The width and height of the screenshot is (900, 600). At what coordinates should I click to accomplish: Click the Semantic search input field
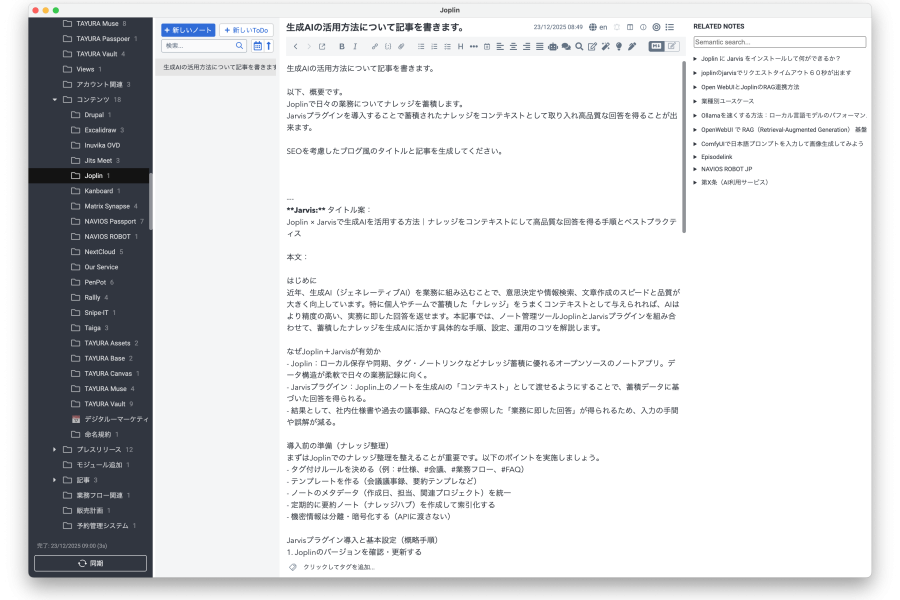point(779,42)
